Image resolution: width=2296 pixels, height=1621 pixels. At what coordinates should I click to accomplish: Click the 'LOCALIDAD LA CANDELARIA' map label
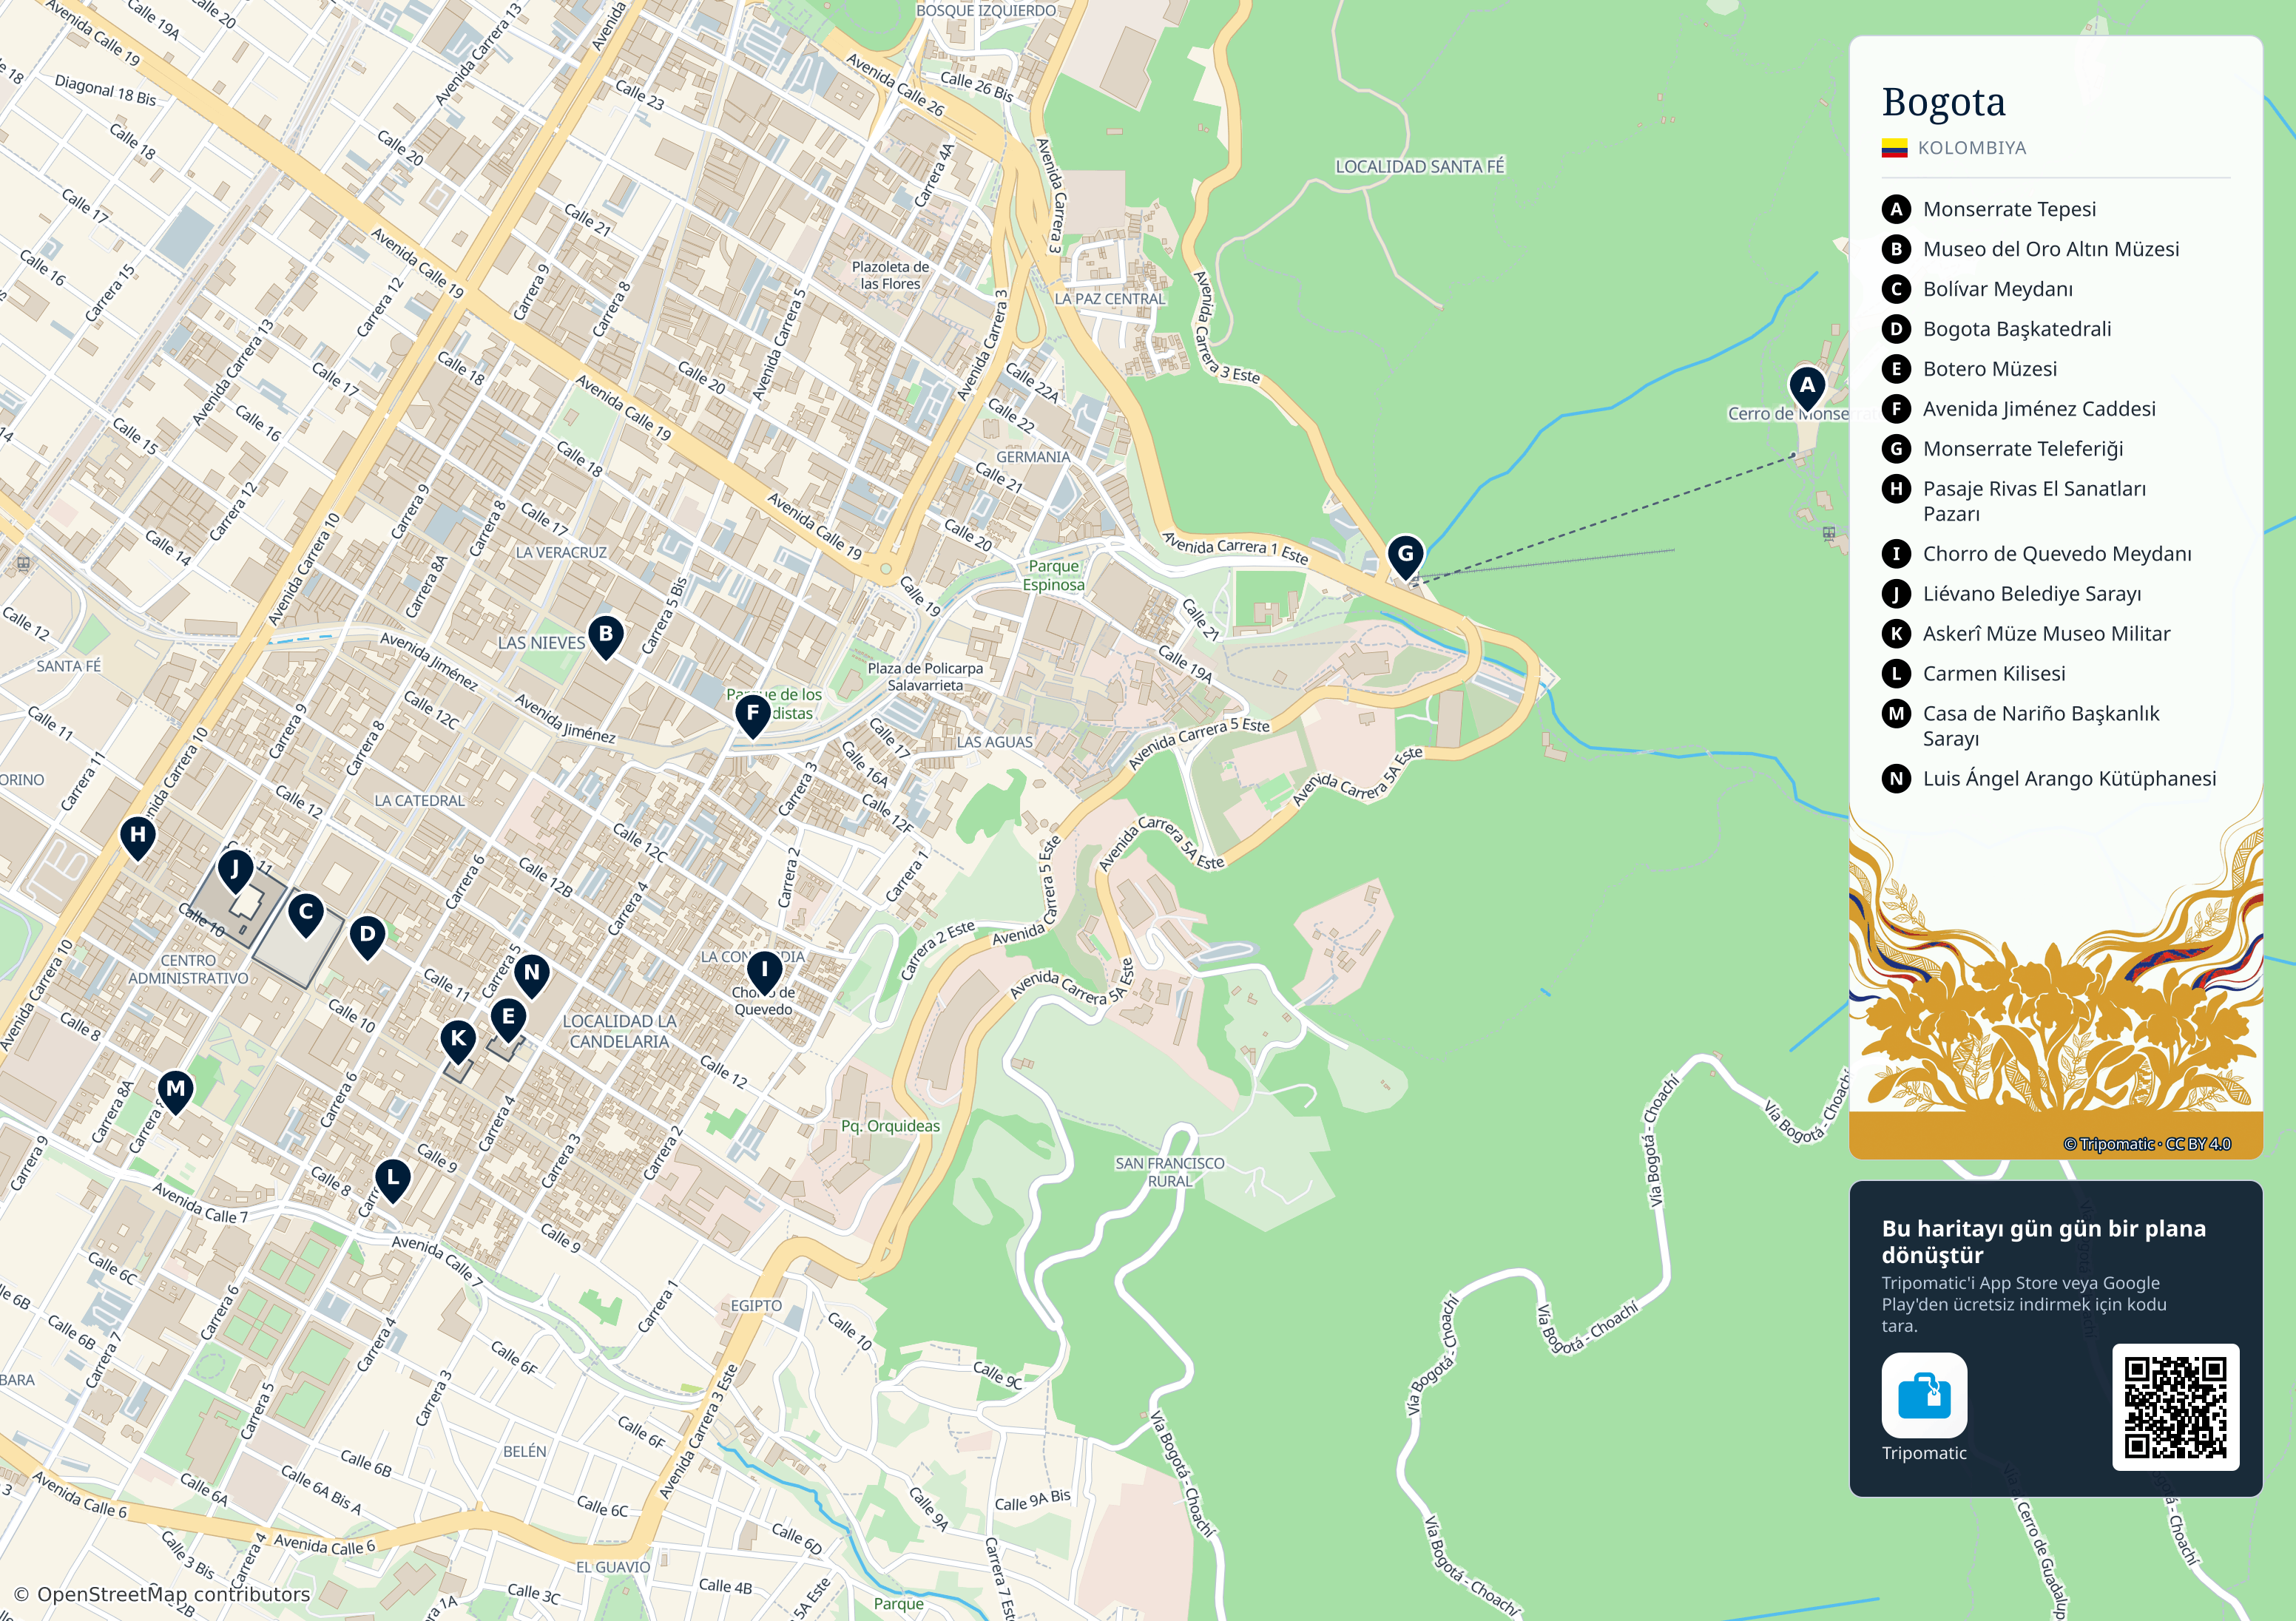(x=619, y=1031)
